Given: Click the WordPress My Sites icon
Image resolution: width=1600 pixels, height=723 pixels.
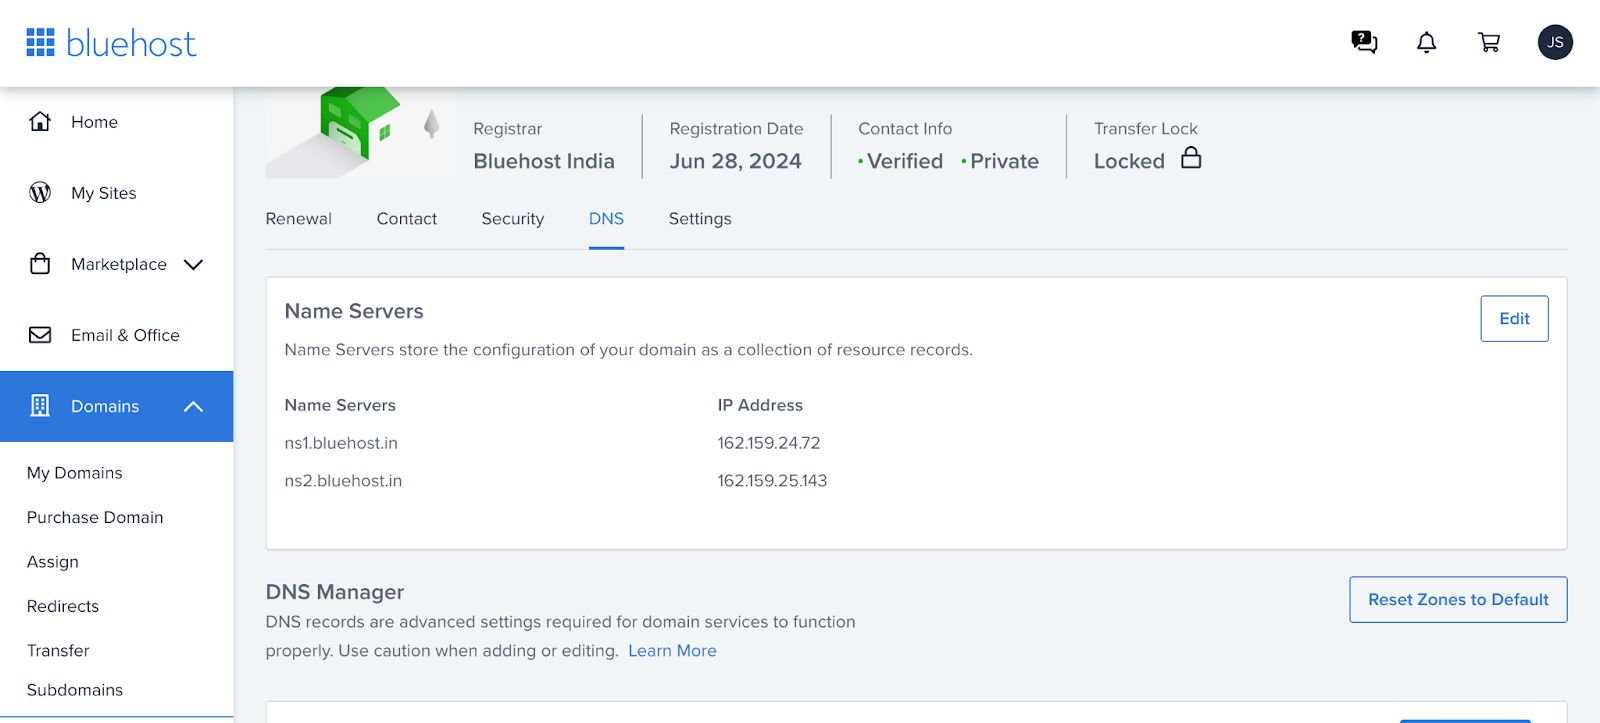Looking at the screenshot, I should tap(40, 192).
